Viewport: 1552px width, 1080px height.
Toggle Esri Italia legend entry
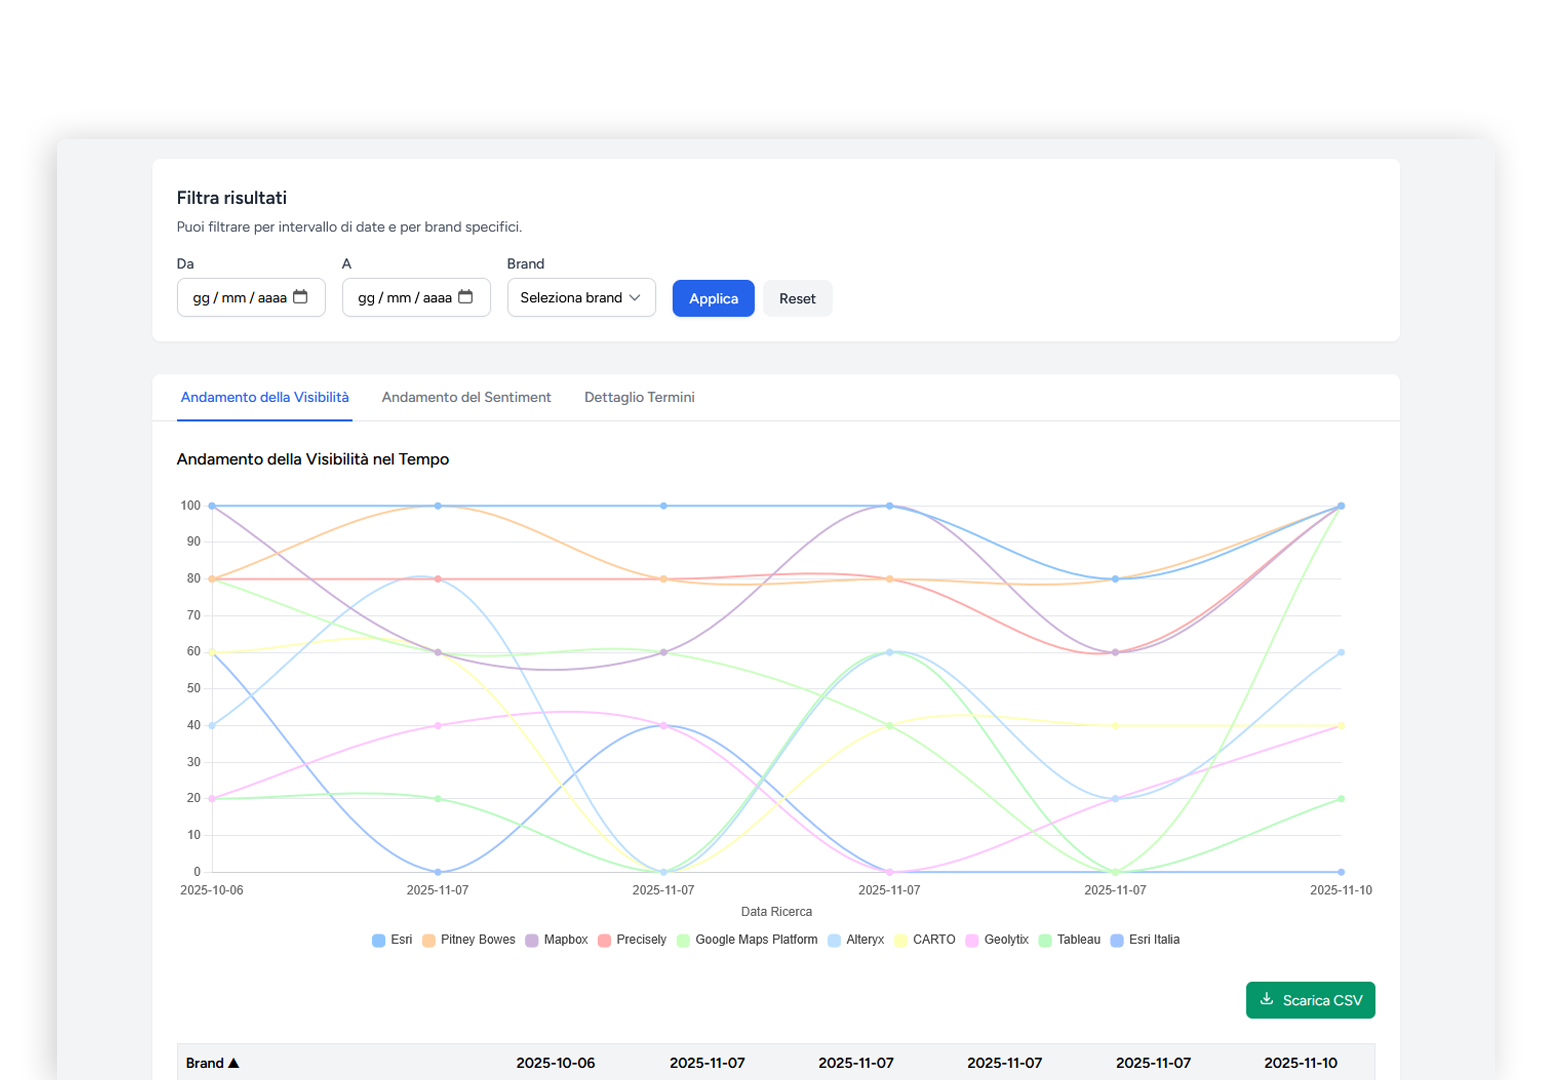click(x=1145, y=940)
